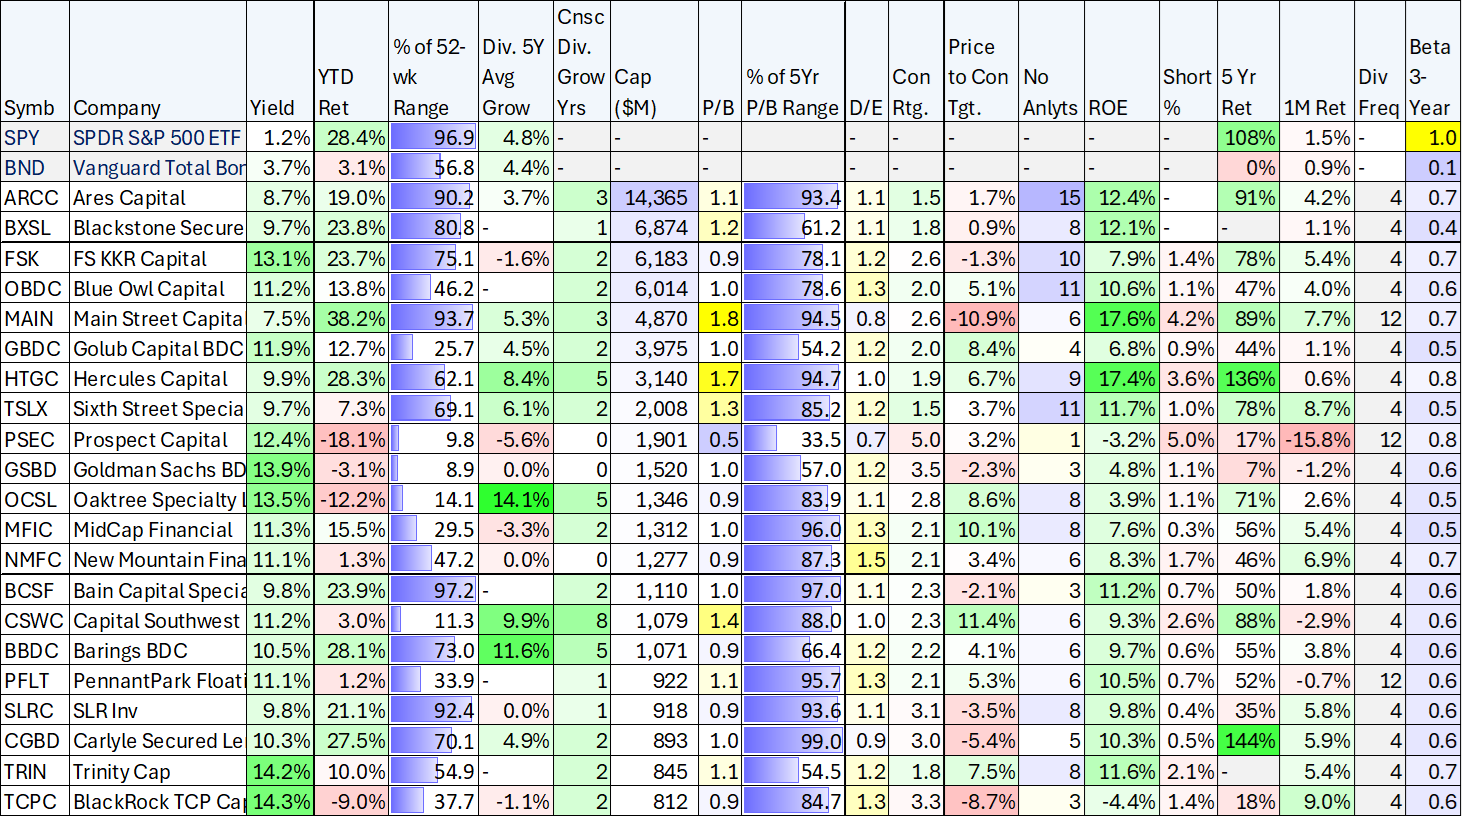Screen dimensions: 1462x817
Task: Click MAIN's ROE value 17.6%
Action: [x=1122, y=318]
